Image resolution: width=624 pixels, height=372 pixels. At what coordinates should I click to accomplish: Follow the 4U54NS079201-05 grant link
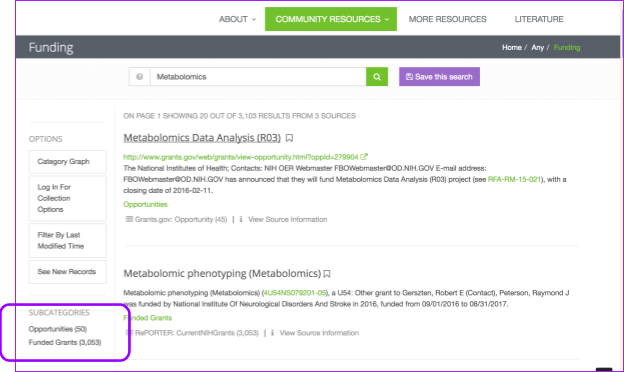(x=294, y=293)
